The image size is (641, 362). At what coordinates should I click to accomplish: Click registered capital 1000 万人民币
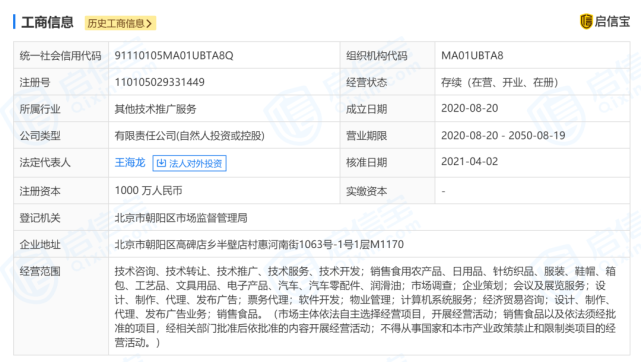click(x=148, y=190)
